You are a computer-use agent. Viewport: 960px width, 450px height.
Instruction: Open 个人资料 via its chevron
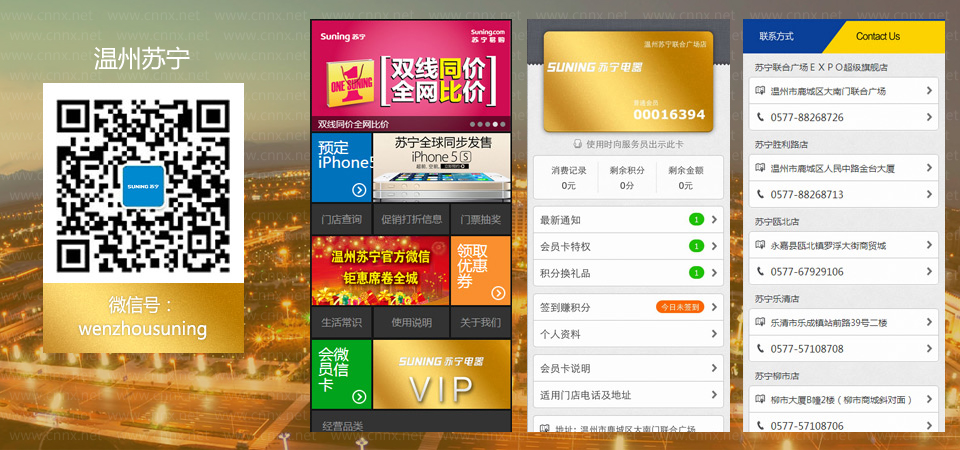(x=714, y=334)
